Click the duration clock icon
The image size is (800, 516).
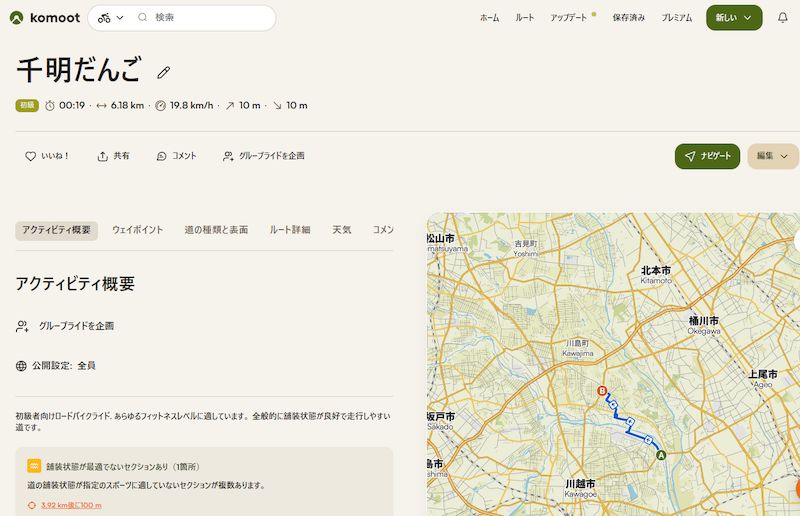[x=49, y=106]
